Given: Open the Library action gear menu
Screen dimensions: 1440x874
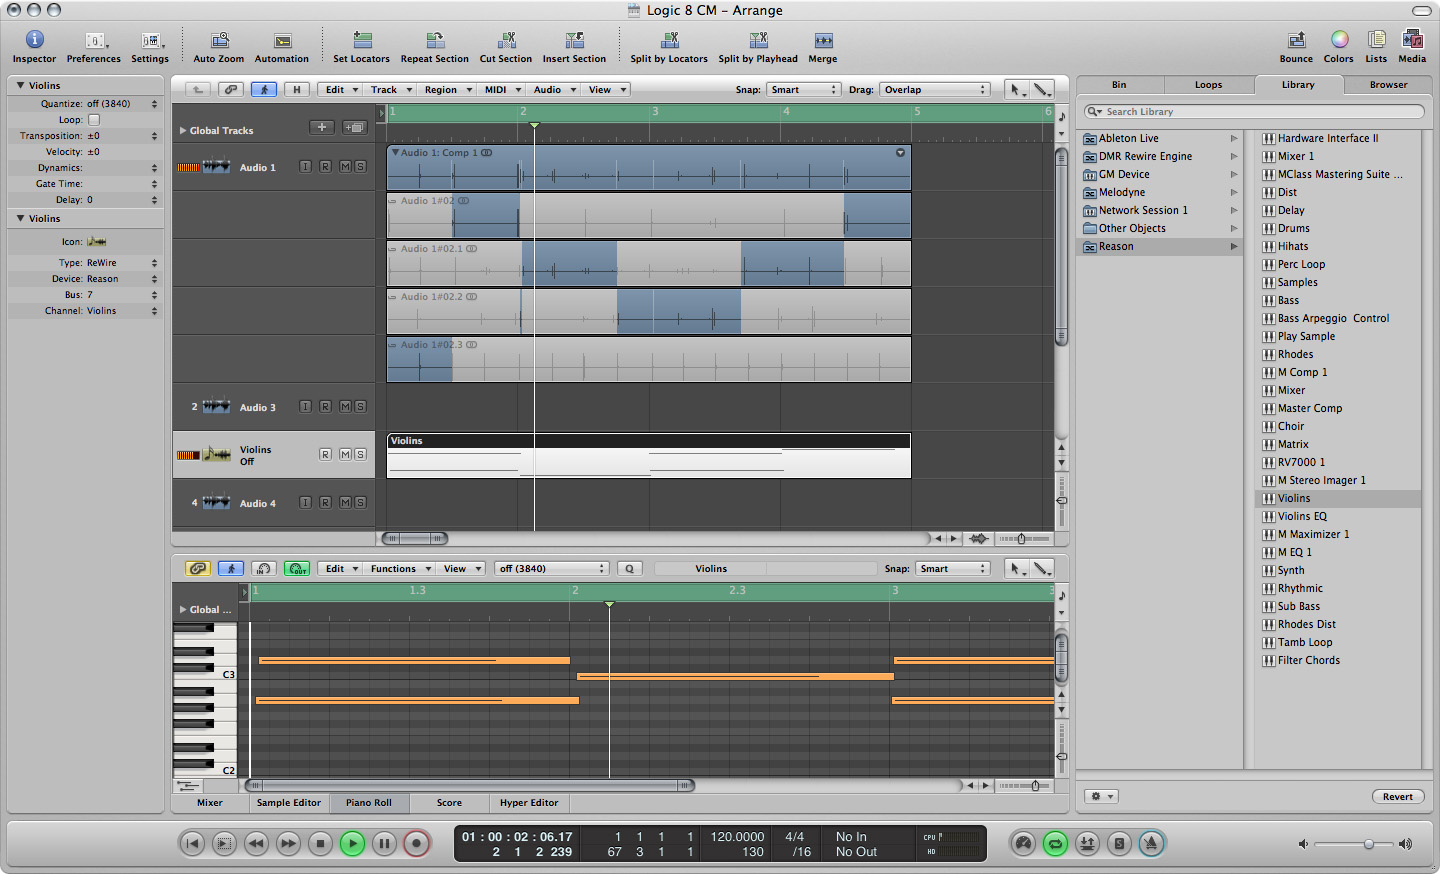Looking at the screenshot, I should (x=1101, y=796).
